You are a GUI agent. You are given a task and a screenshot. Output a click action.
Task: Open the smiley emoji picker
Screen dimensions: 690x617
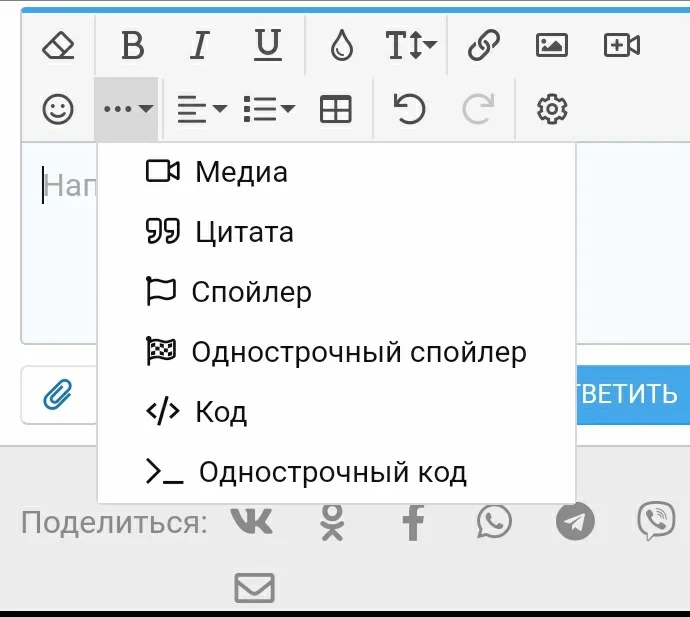pyautogui.click(x=59, y=109)
